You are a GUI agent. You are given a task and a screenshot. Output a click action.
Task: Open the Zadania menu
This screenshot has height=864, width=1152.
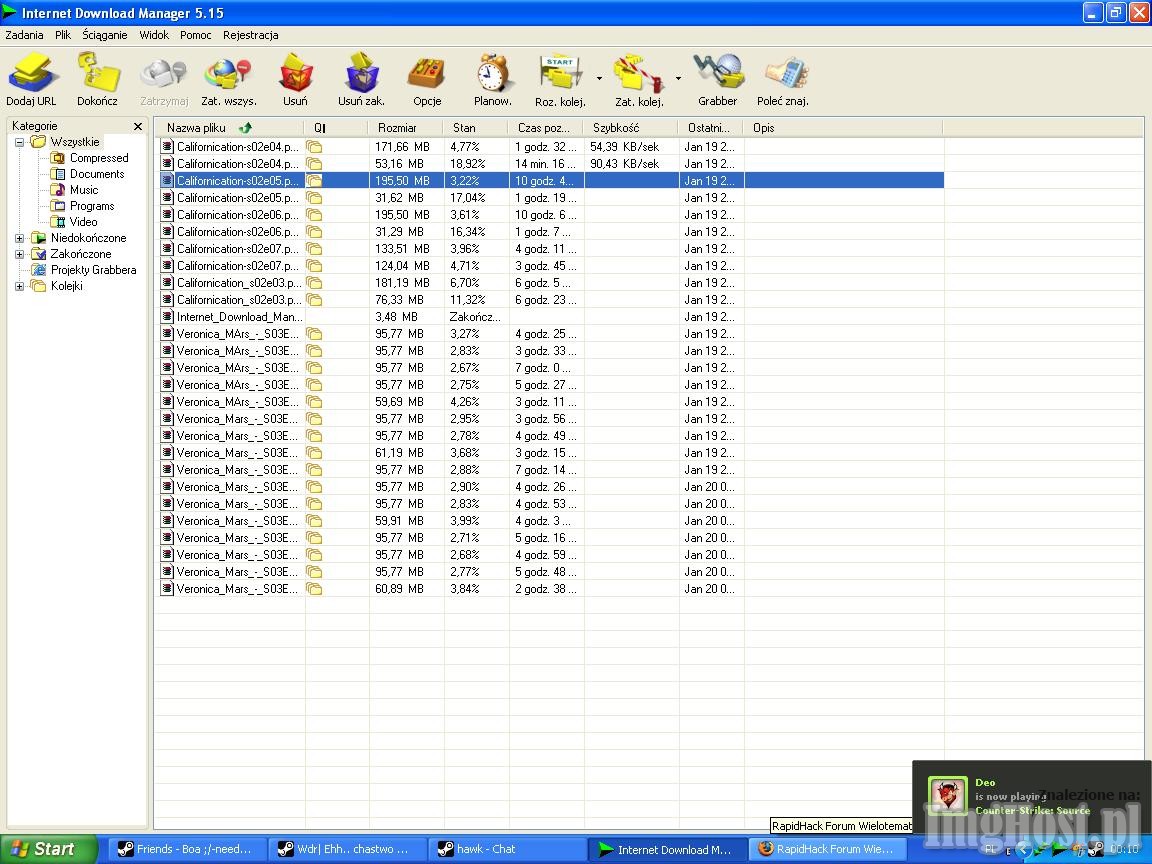pyautogui.click(x=24, y=35)
